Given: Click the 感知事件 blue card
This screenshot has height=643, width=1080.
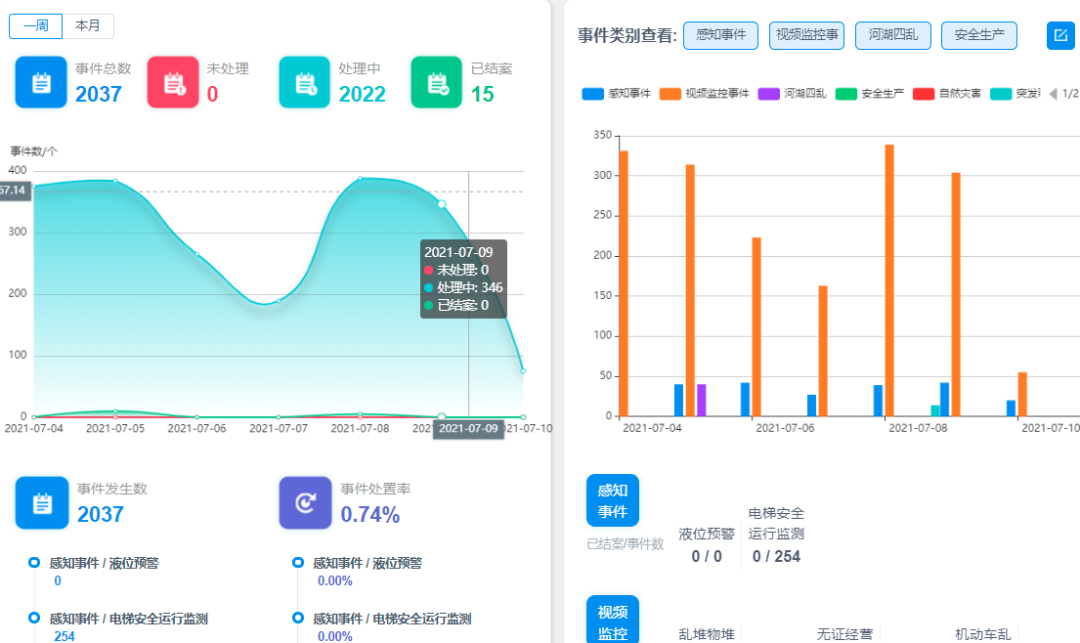Looking at the screenshot, I should click(x=612, y=500).
